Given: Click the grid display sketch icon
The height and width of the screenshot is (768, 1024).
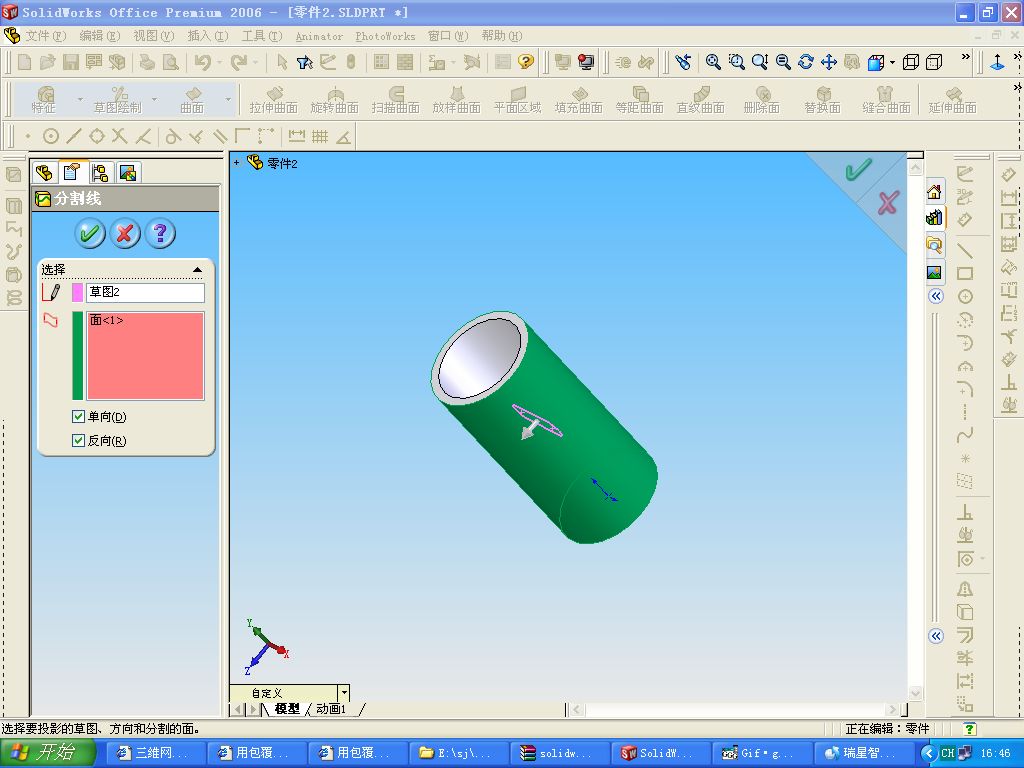Looking at the screenshot, I should [x=320, y=136].
